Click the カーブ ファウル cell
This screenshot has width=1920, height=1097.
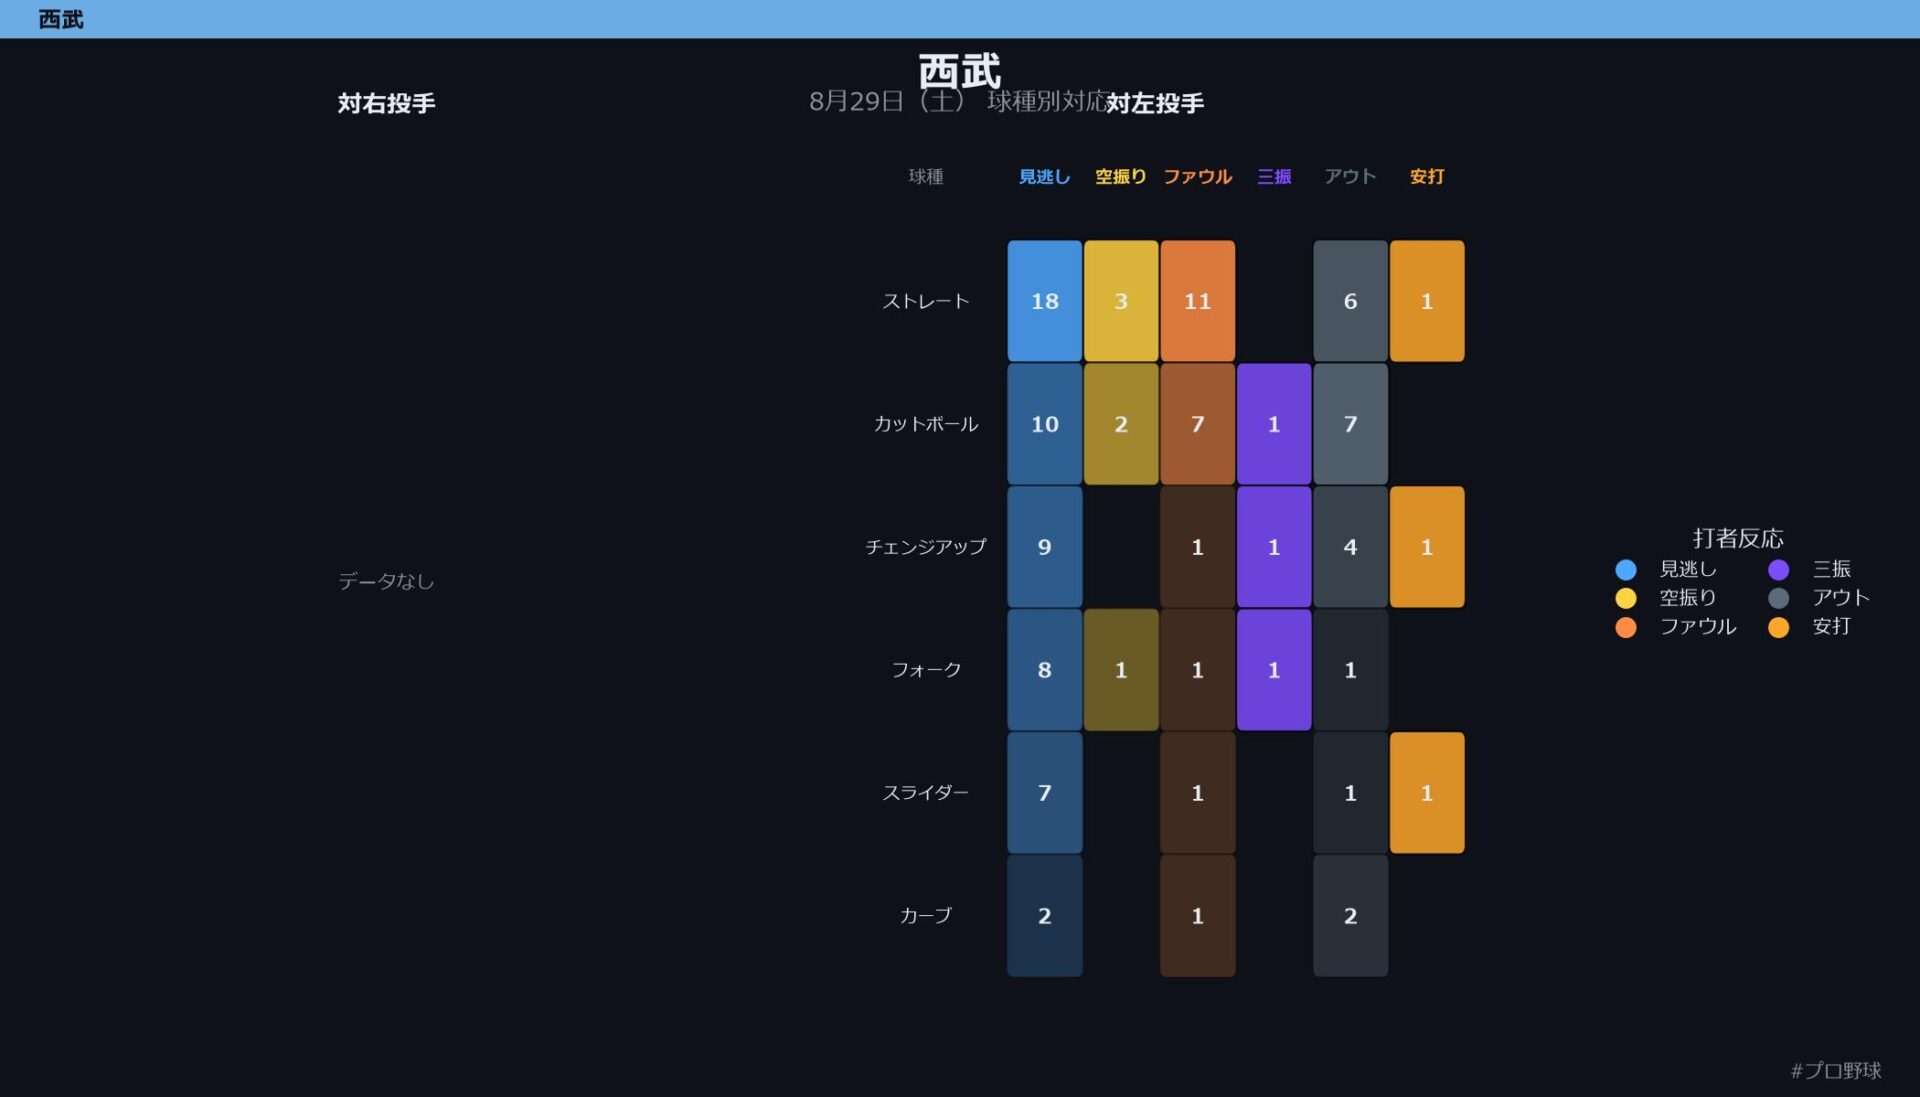click(x=1197, y=916)
